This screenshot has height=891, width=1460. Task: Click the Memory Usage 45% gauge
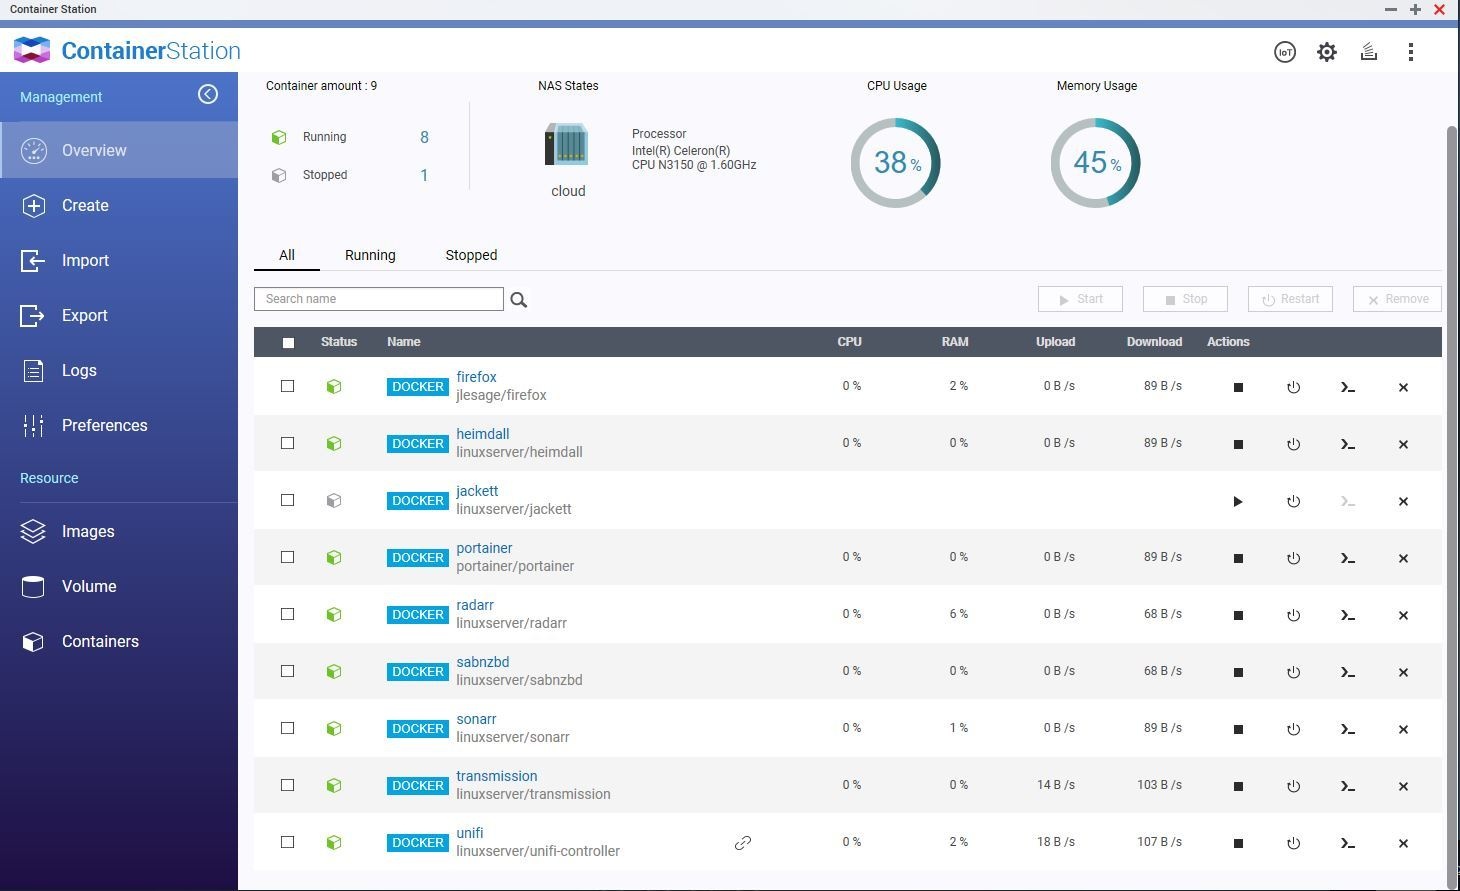tap(1095, 163)
